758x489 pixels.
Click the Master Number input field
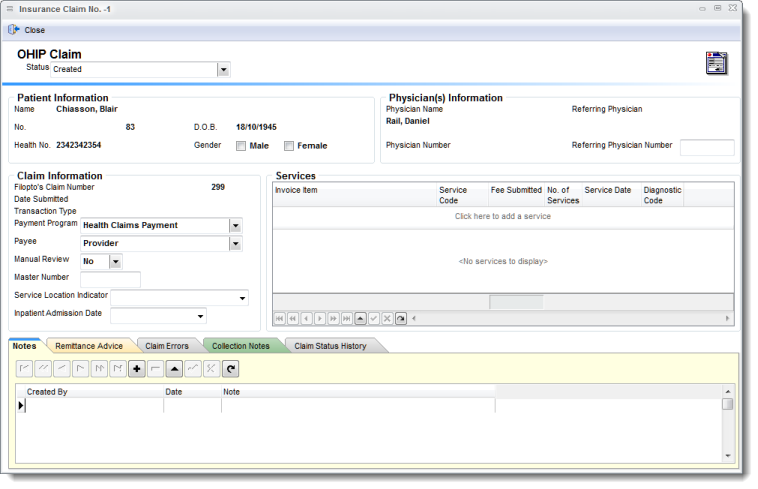pos(110,279)
